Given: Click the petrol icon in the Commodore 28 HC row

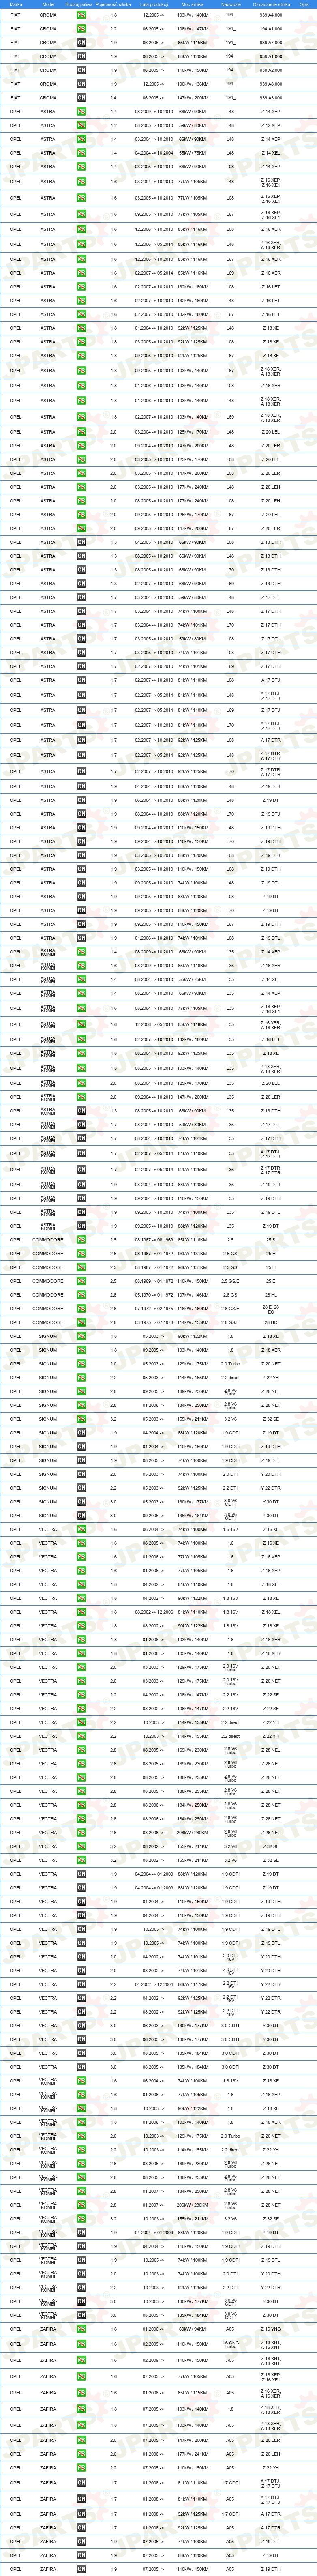Looking at the screenshot, I should coord(81,1322).
